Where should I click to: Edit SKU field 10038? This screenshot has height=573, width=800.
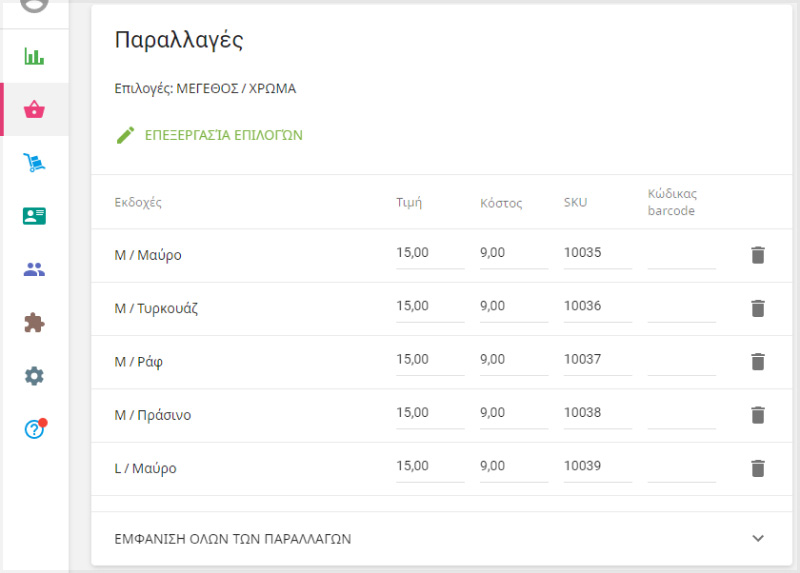click(x=597, y=414)
